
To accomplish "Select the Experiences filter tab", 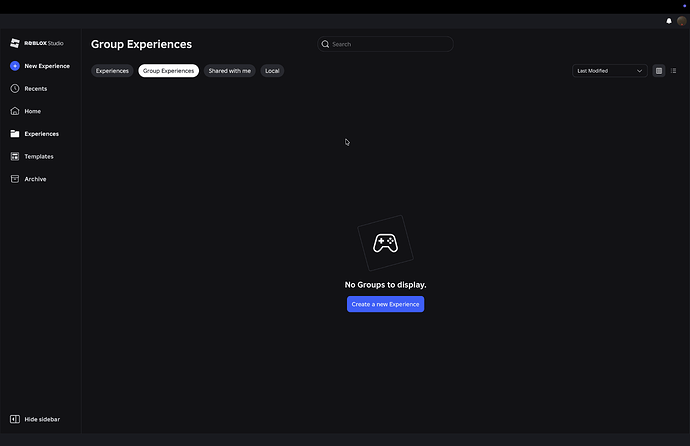I will coord(112,71).
